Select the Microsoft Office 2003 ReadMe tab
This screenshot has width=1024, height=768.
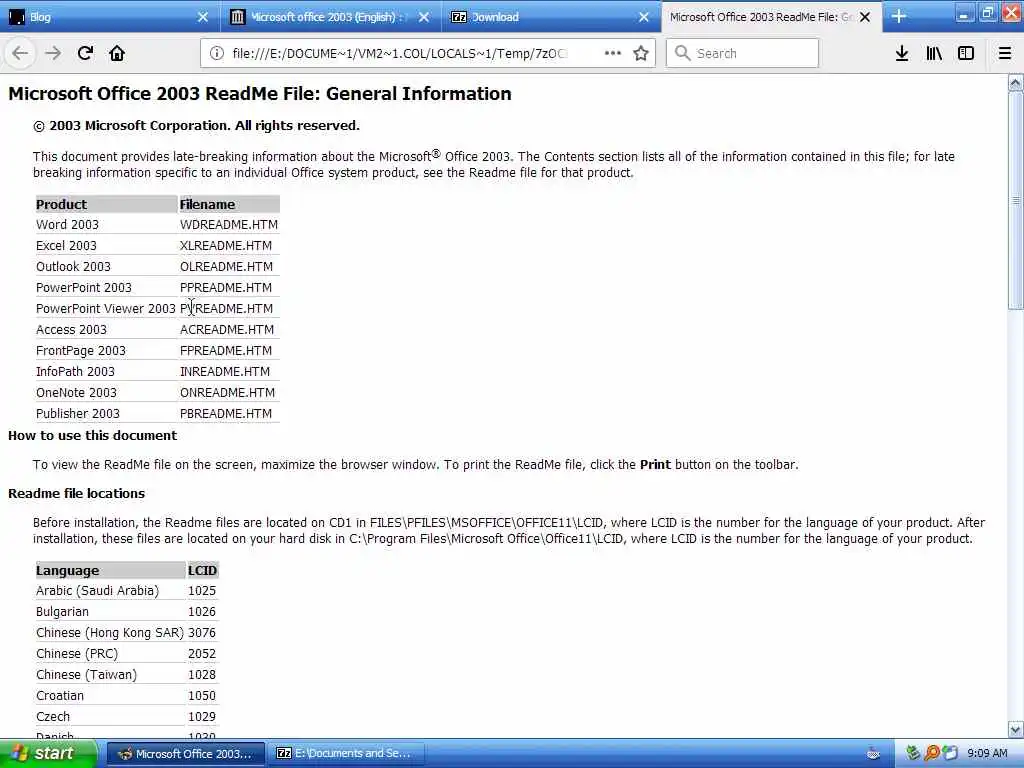tap(761, 17)
